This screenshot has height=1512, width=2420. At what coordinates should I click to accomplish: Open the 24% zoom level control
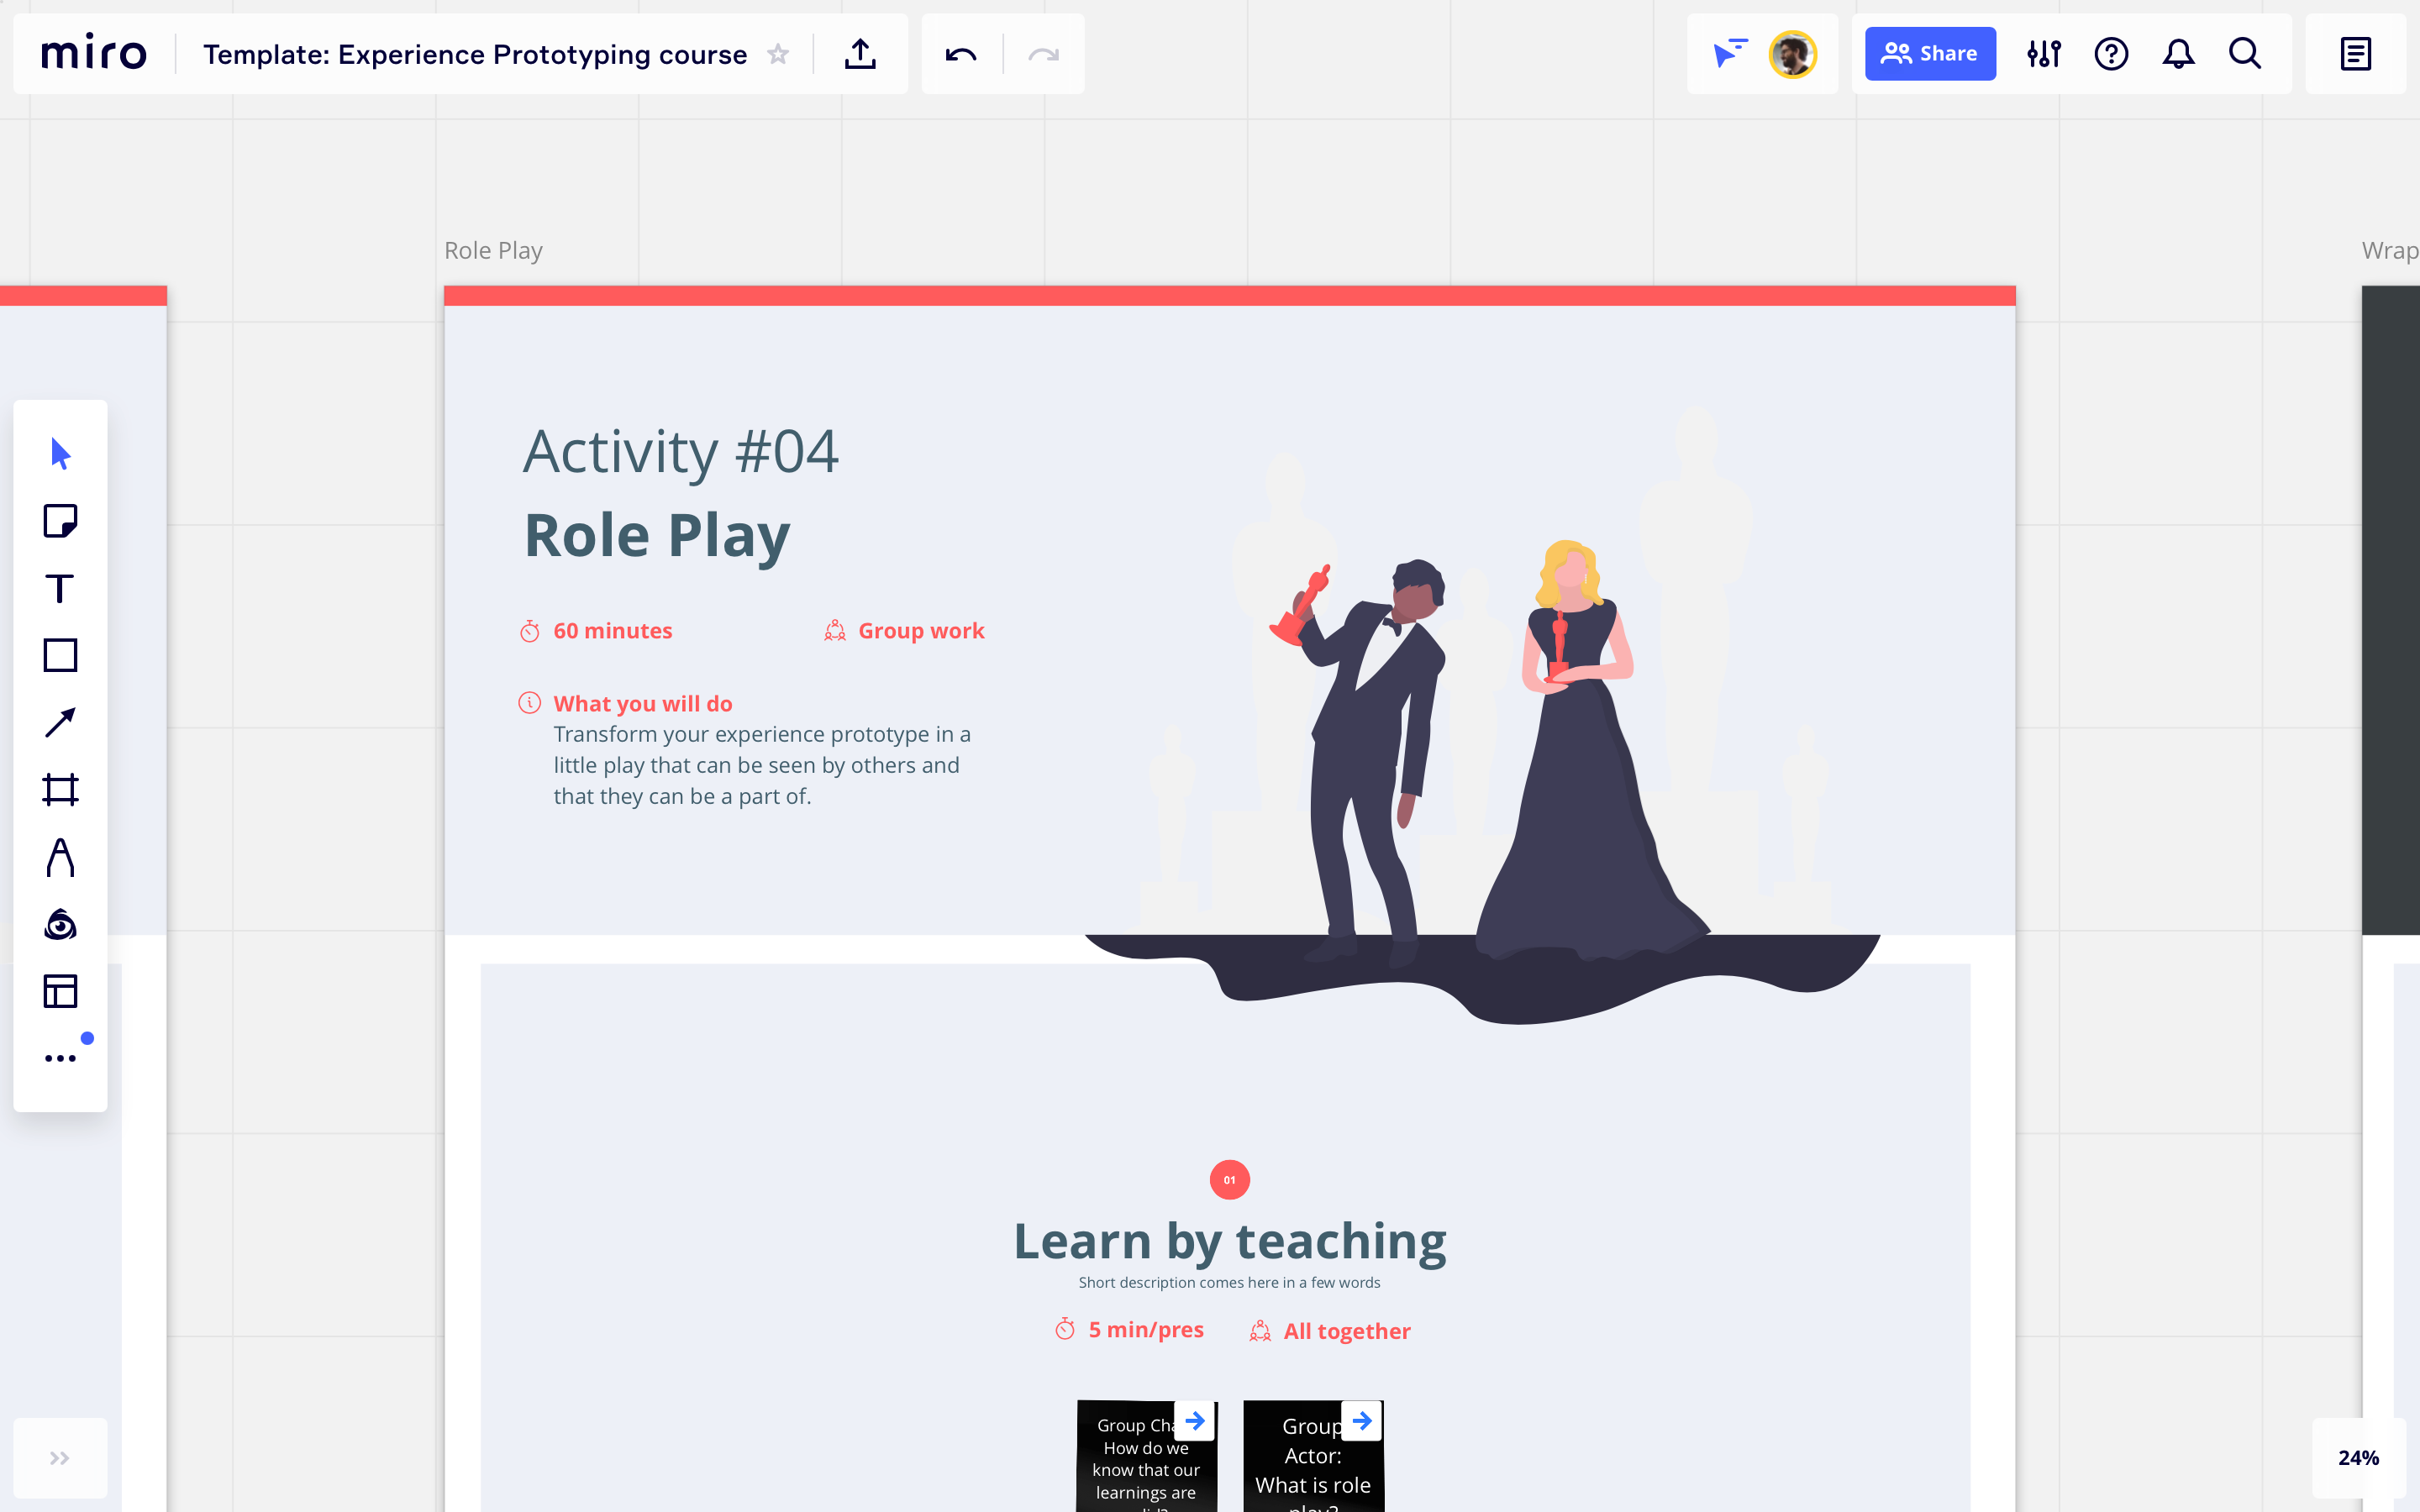coord(2358,1458)
